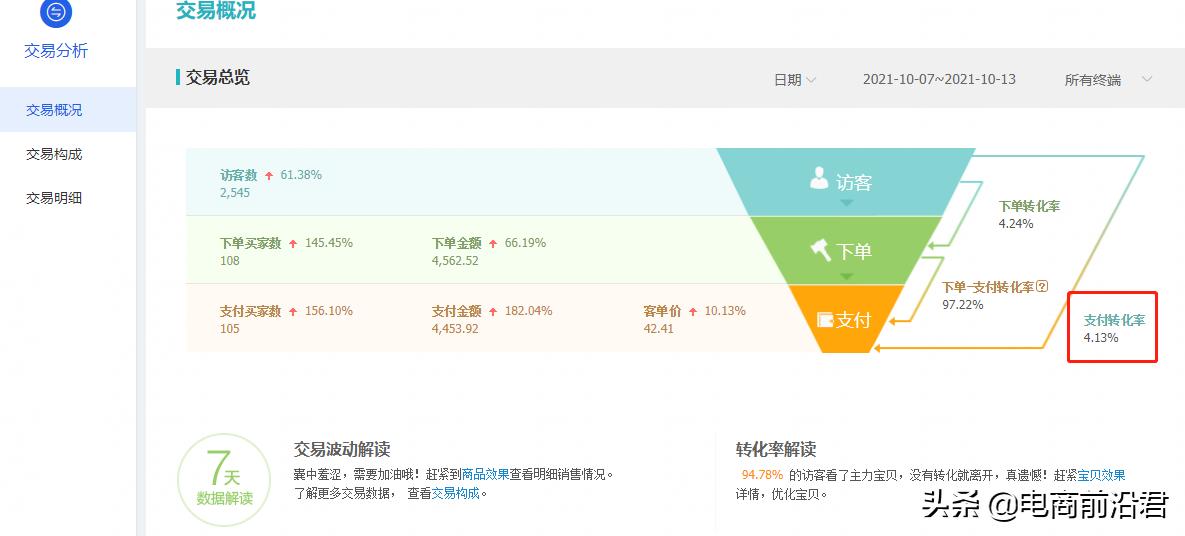Click the 下单转化率 4.24% label
The image size is (1185, 536).
[1029, 214]
